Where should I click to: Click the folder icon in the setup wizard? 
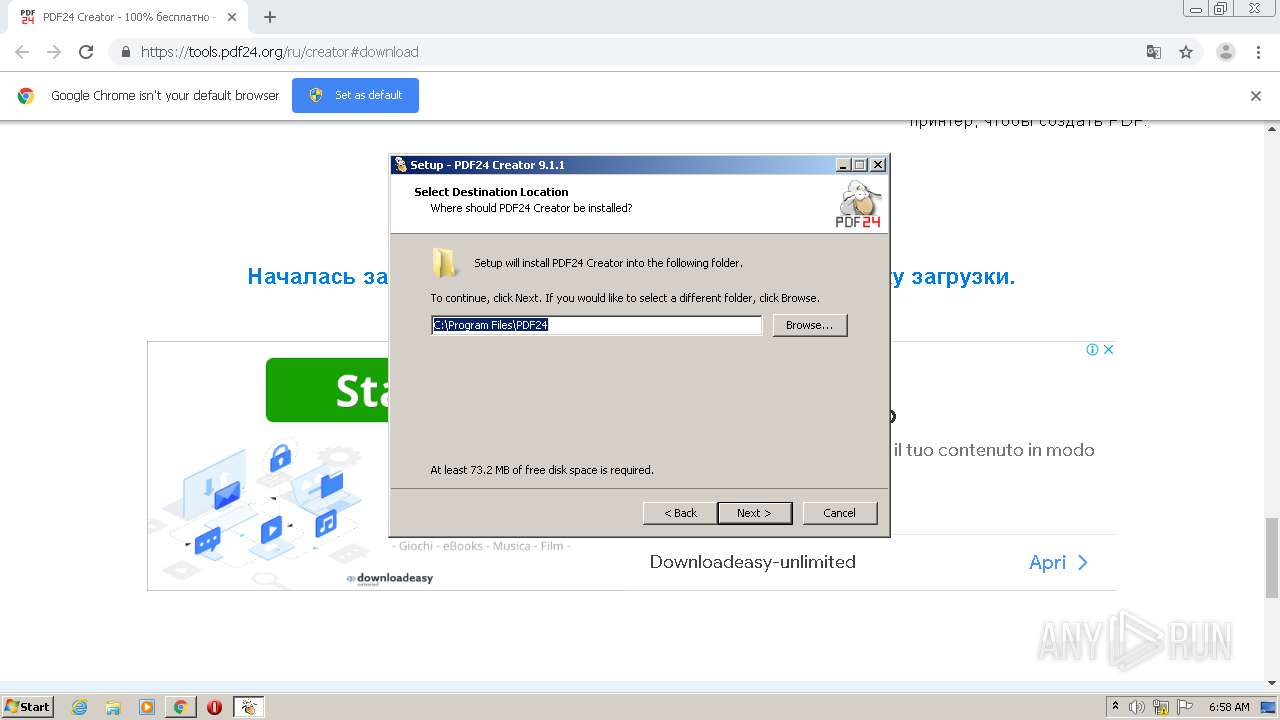[x=445, y=263]
